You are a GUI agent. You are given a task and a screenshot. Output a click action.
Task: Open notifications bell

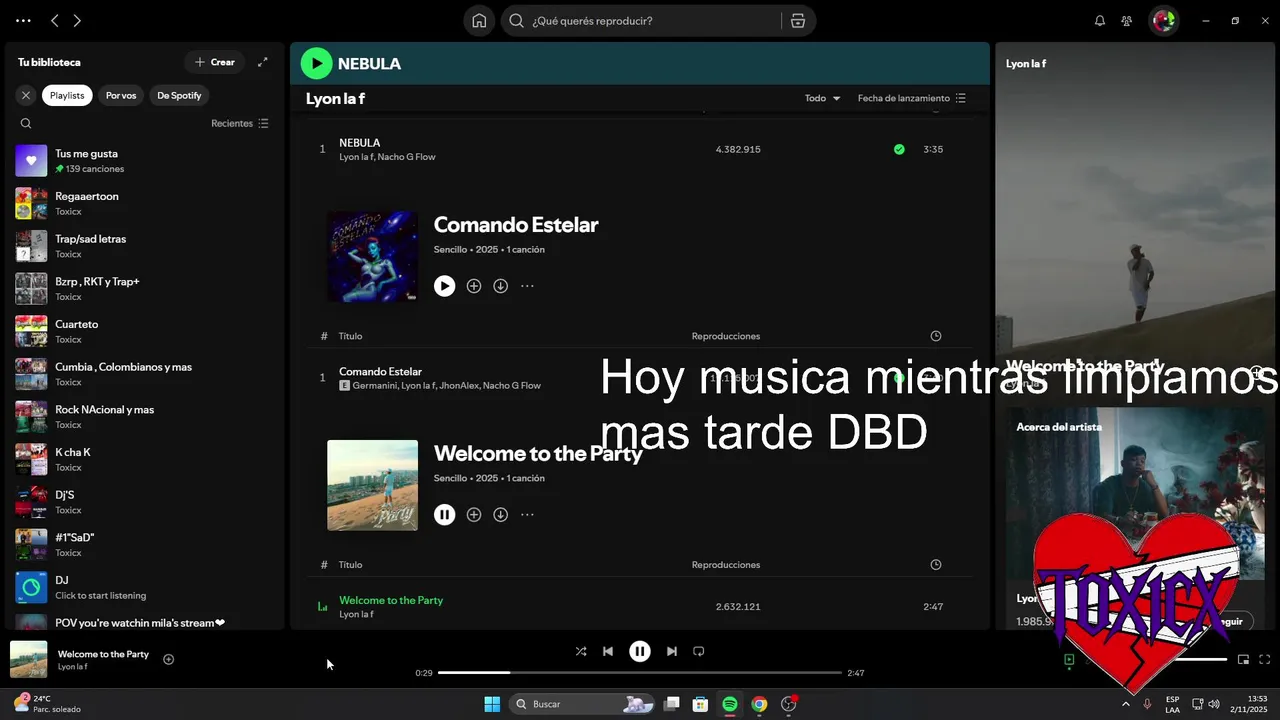[1100, 21]
